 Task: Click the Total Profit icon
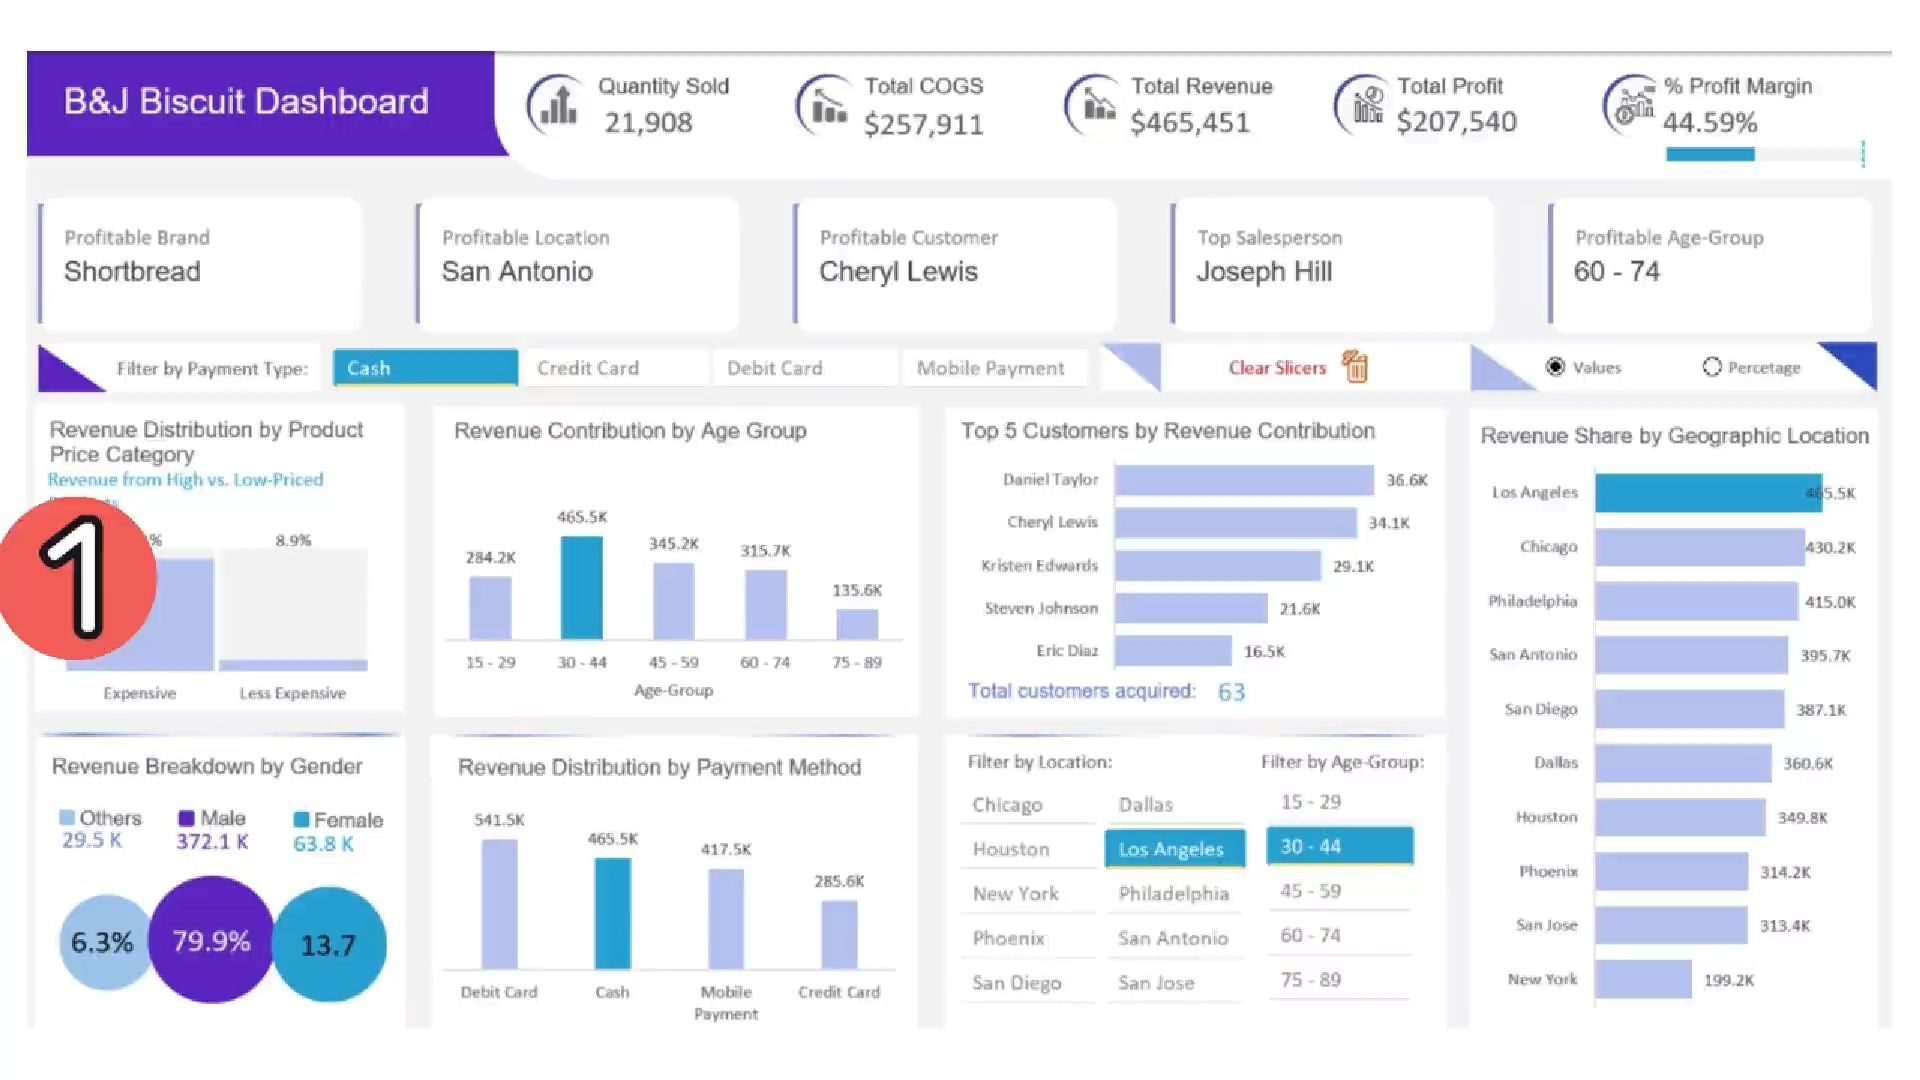point(1364,104)
